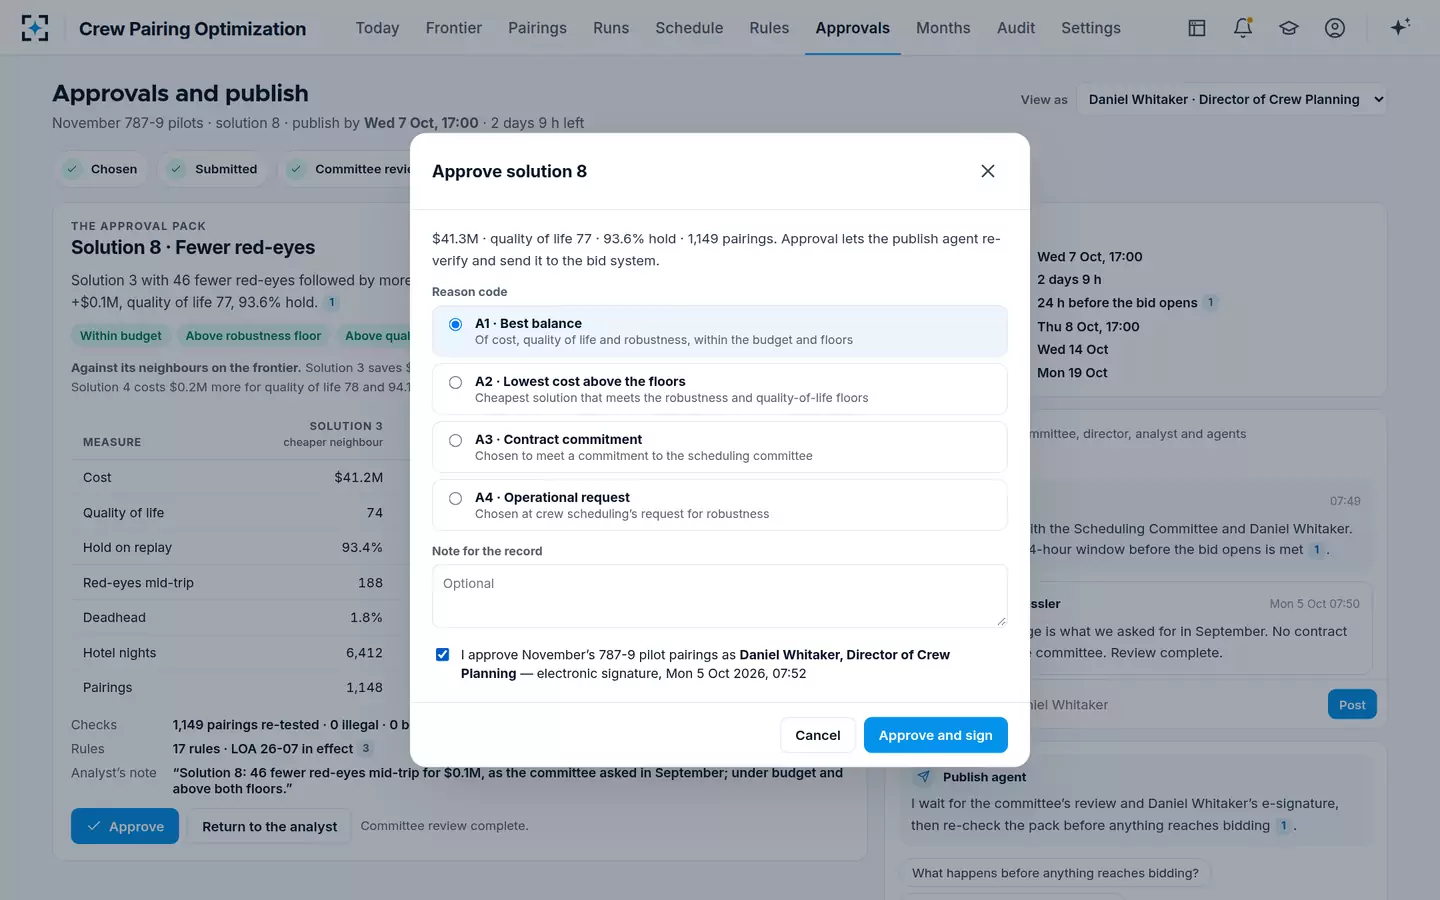Click the blue Approve button in the pack

[125, 826]
